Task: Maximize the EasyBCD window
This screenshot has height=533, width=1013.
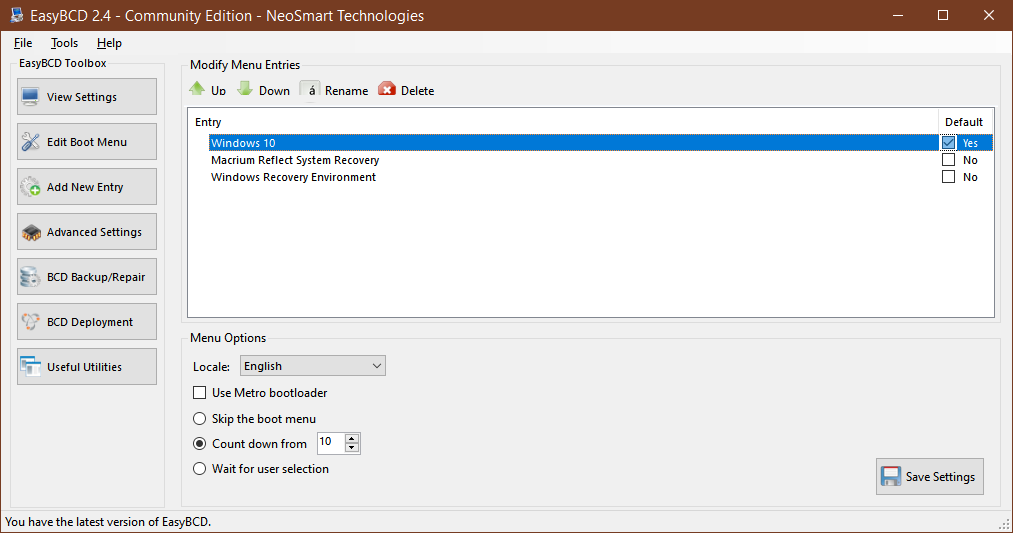Action: coord(943,16)
